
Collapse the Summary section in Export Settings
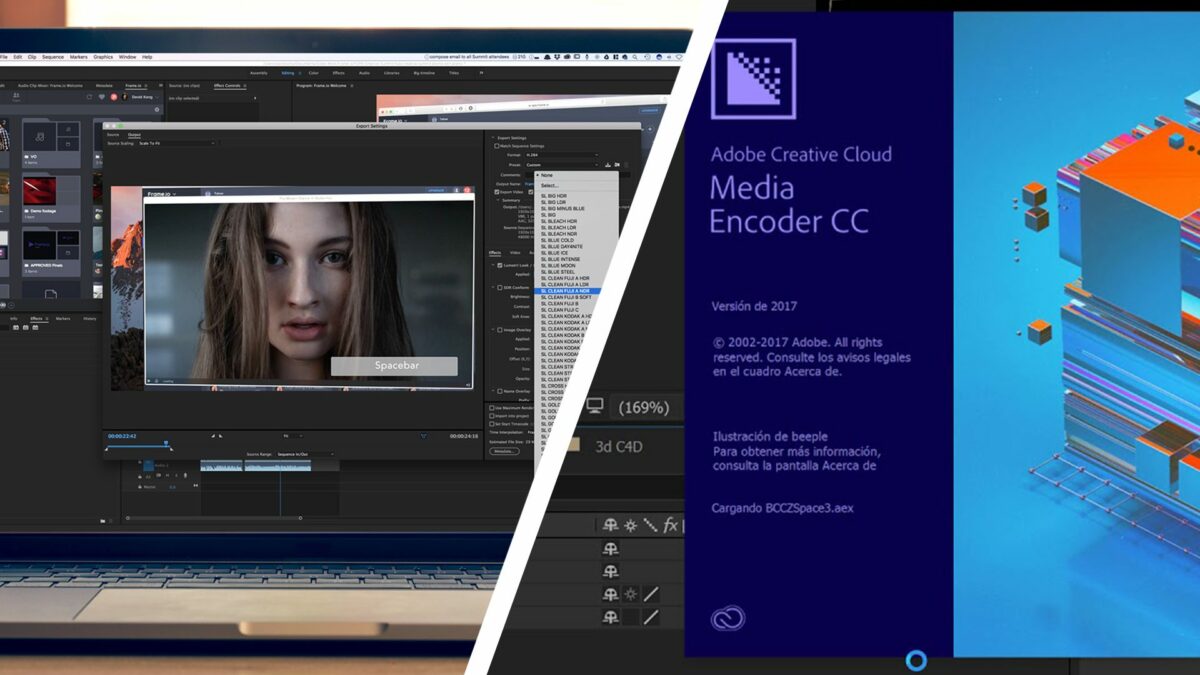(498, 200)
